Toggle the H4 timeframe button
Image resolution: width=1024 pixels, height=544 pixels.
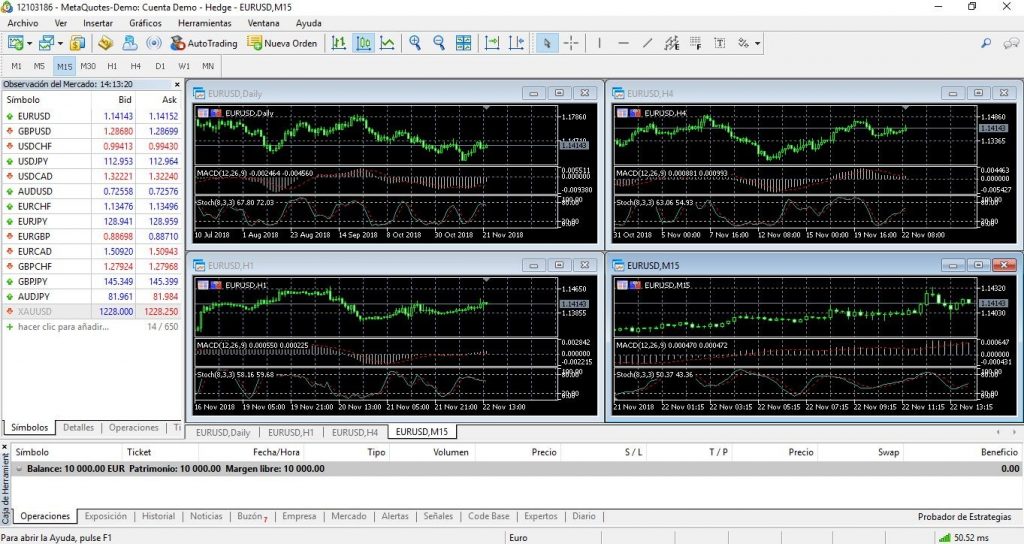tap(135, 66)
